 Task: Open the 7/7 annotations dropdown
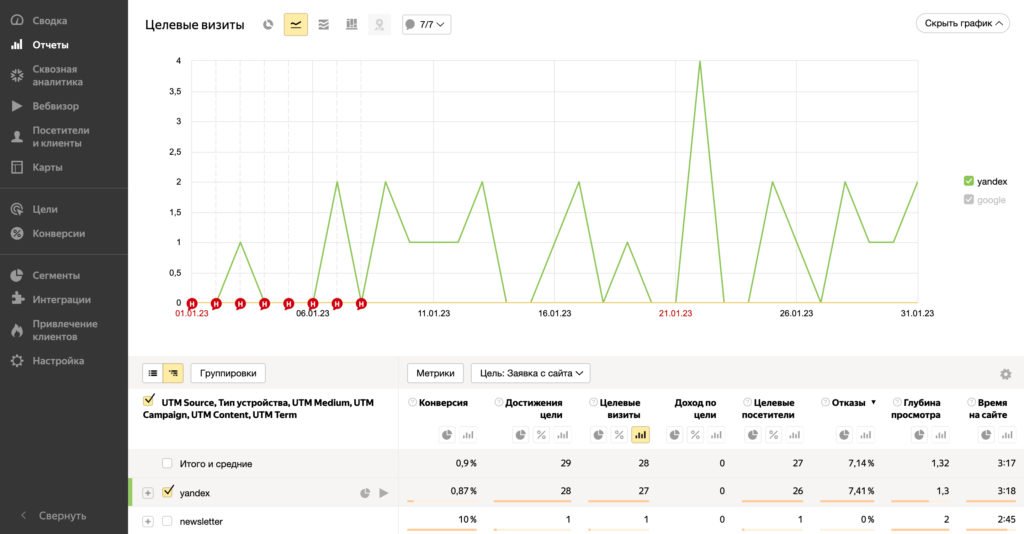pyautogui.click(x=426, y=24)
